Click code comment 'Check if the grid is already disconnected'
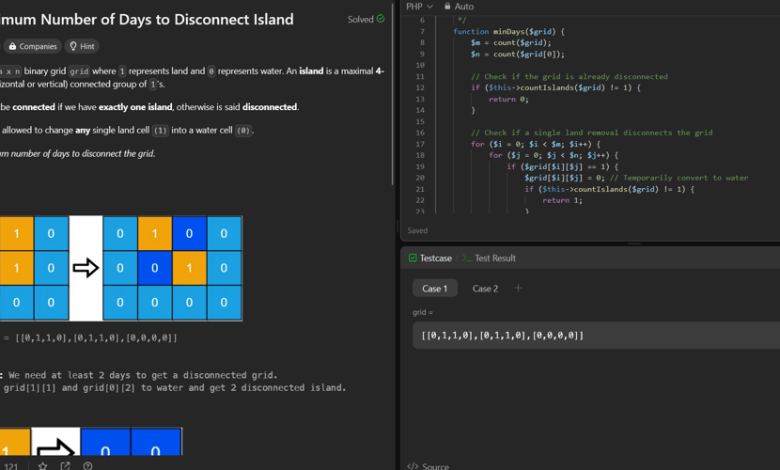Screen dimensions: 780x470 (569, 77)
